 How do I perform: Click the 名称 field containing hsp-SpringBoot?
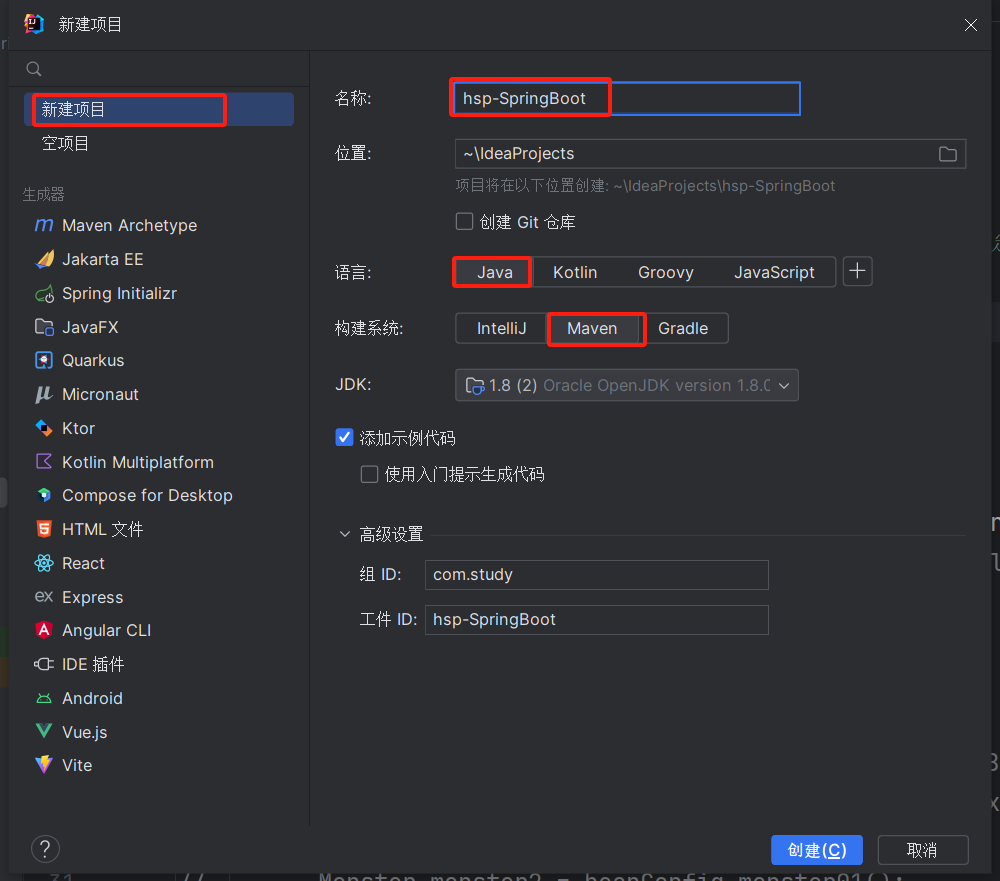click(628, 98)
